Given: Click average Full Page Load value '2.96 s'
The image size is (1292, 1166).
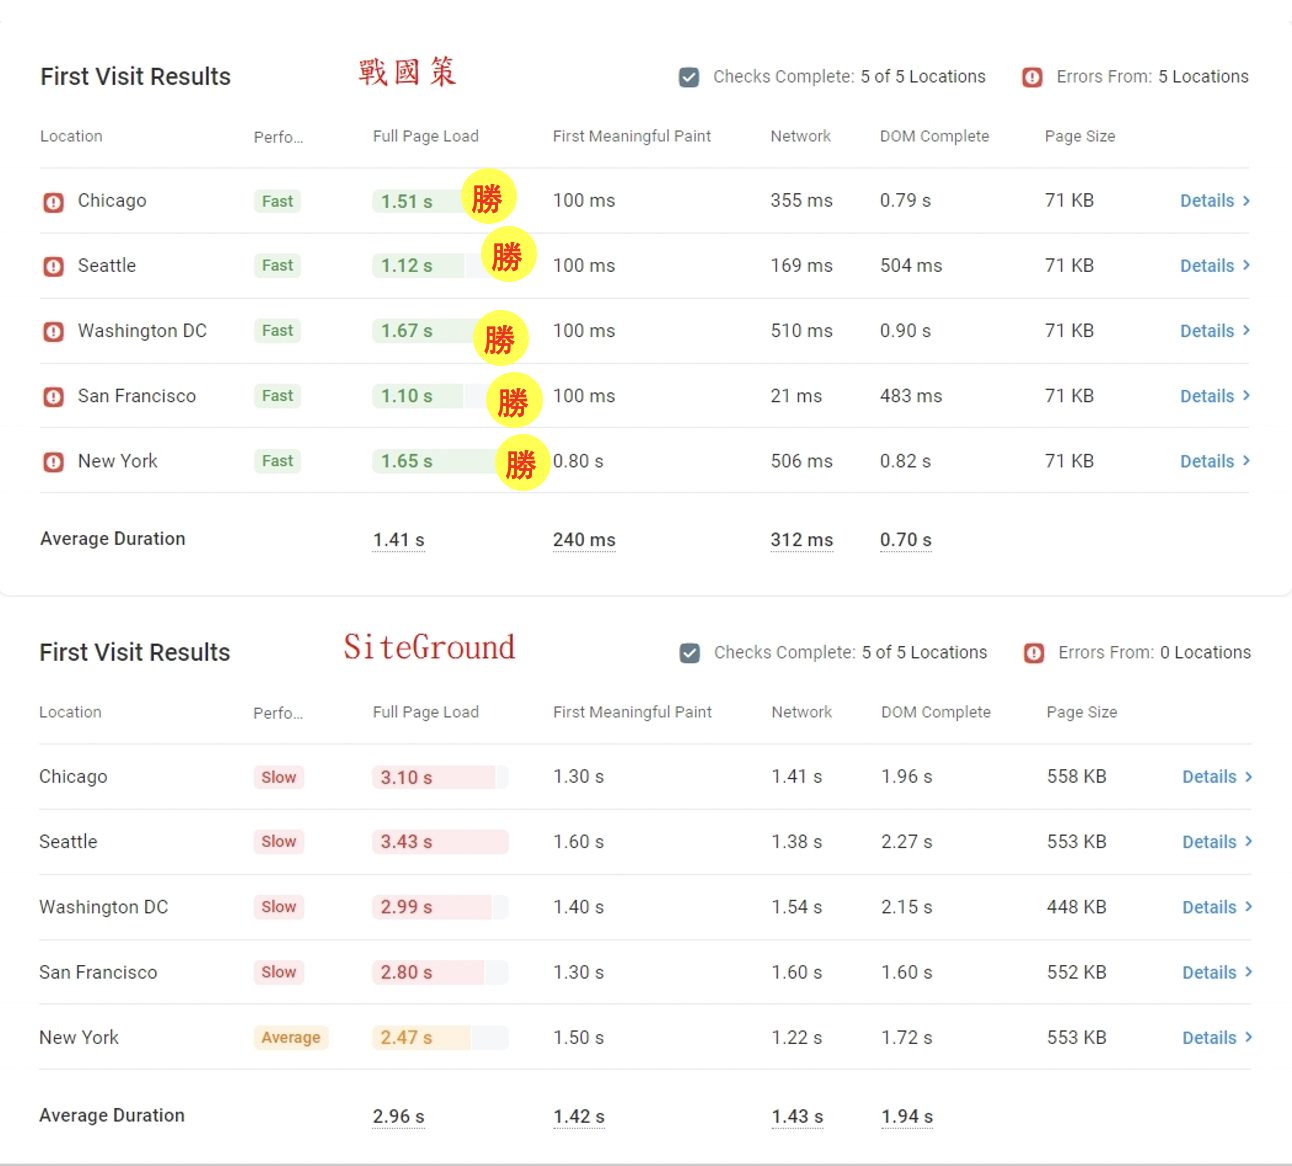Looking at the screenshot, I should (399, 1117).
